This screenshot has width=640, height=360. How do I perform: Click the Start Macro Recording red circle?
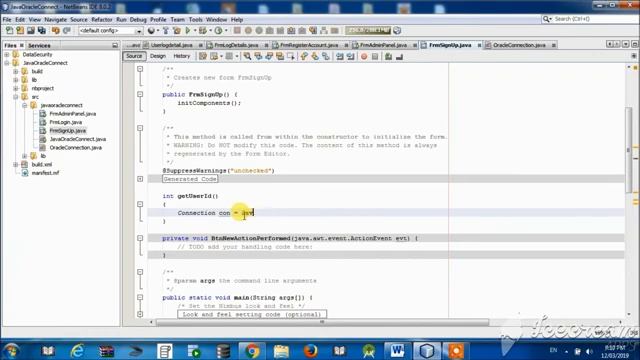tap(364, 56)
